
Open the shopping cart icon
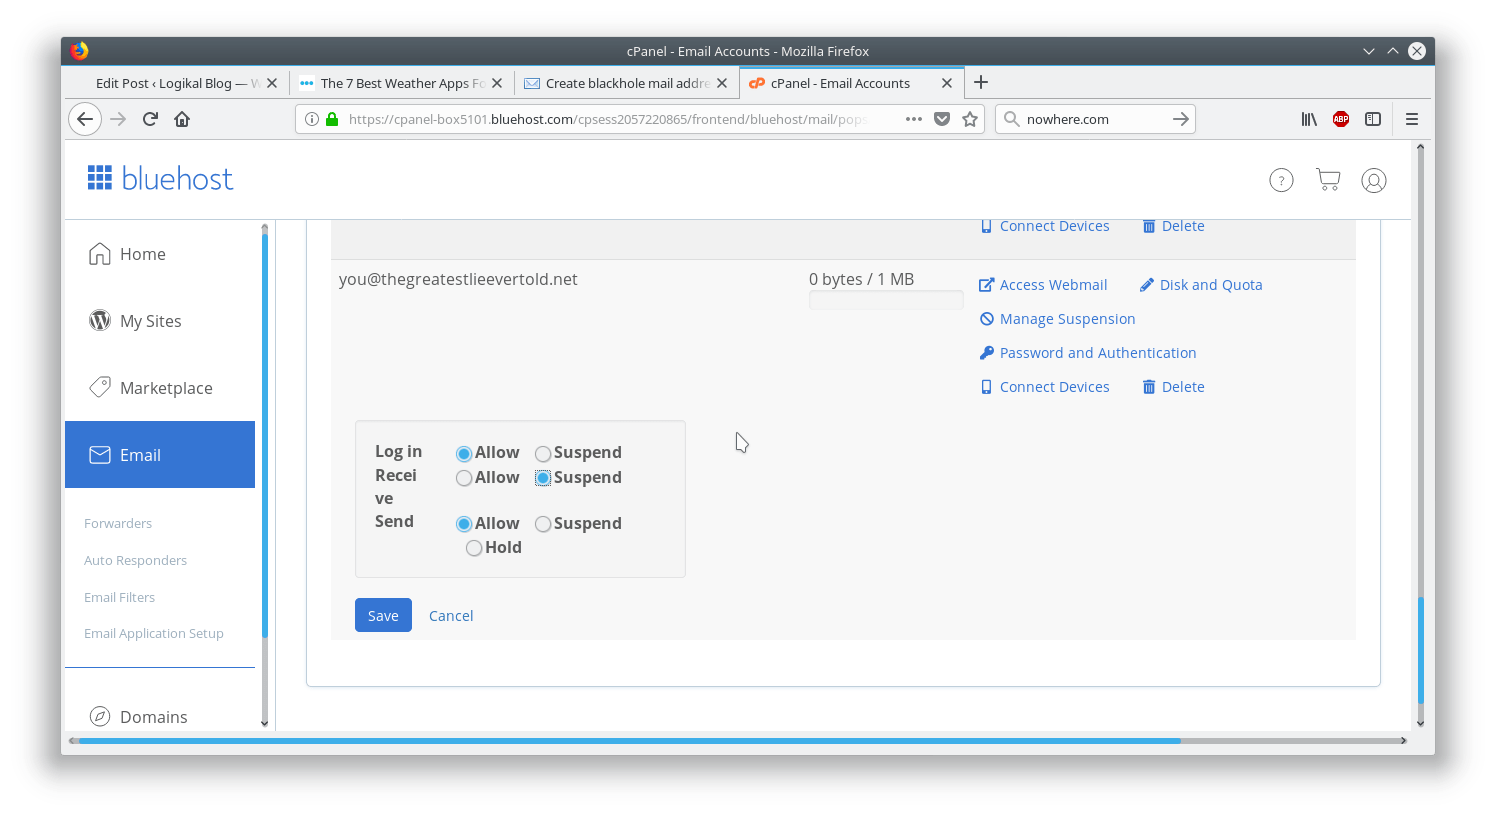pos(1328,180)
